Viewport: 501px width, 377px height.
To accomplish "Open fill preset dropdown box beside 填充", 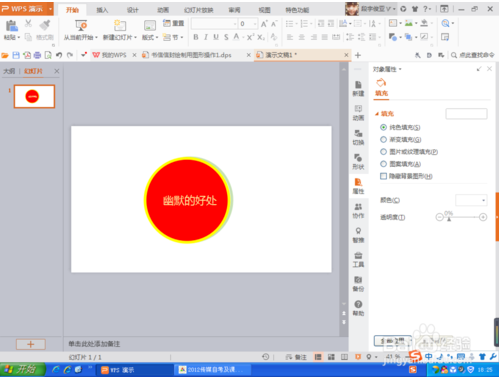I will (466, 114).
